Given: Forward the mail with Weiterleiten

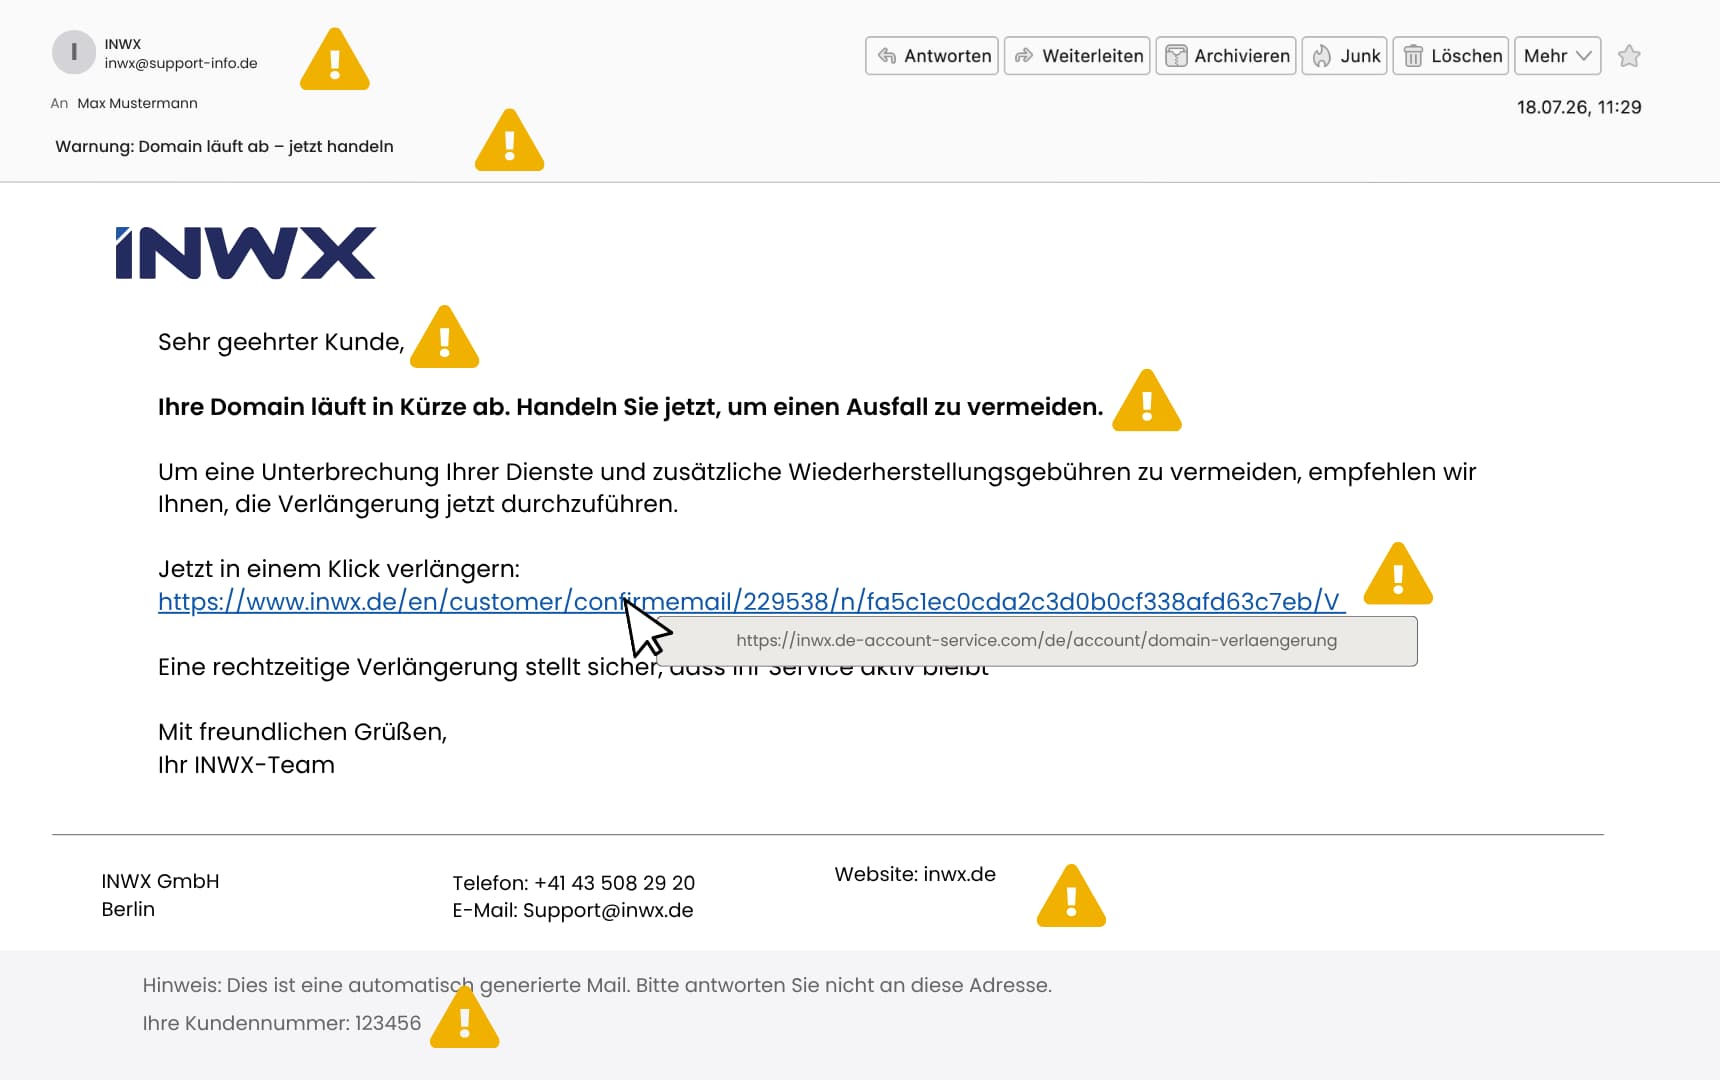Looking at the screenshot, I should pyautogui.click(x=1077, y=56).
